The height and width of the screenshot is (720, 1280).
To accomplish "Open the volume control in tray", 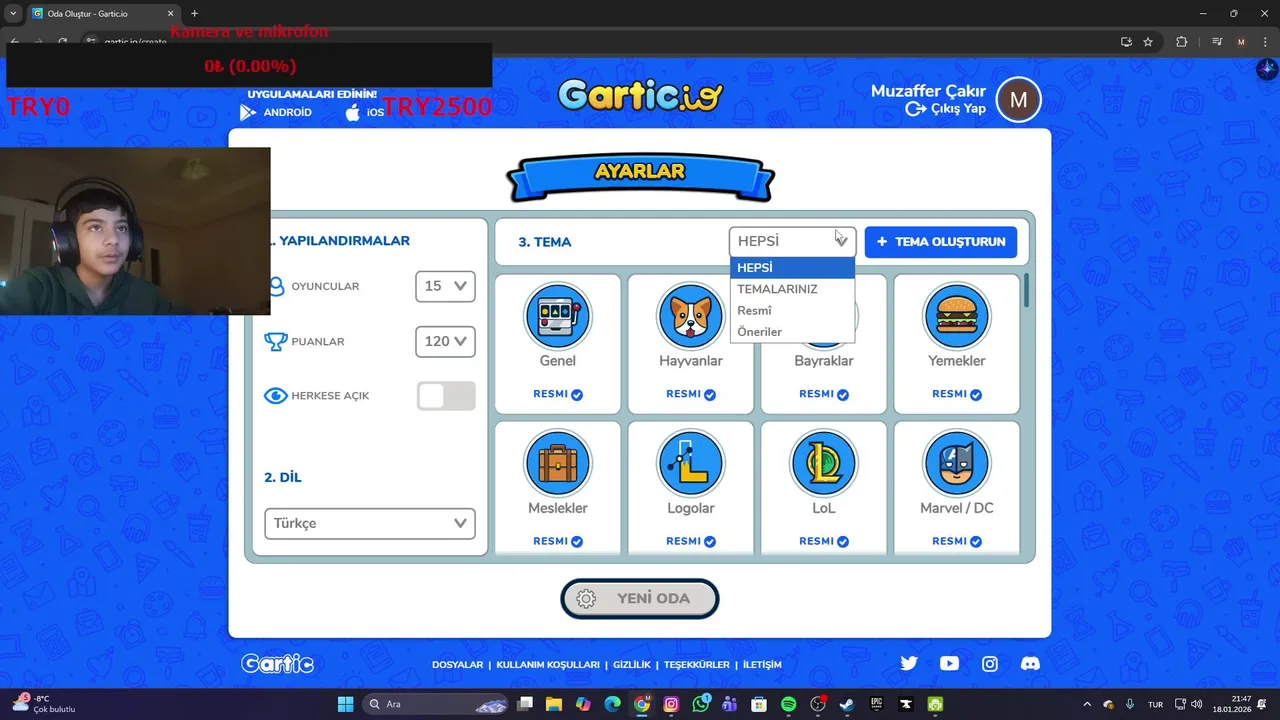I will [1198, 704].
